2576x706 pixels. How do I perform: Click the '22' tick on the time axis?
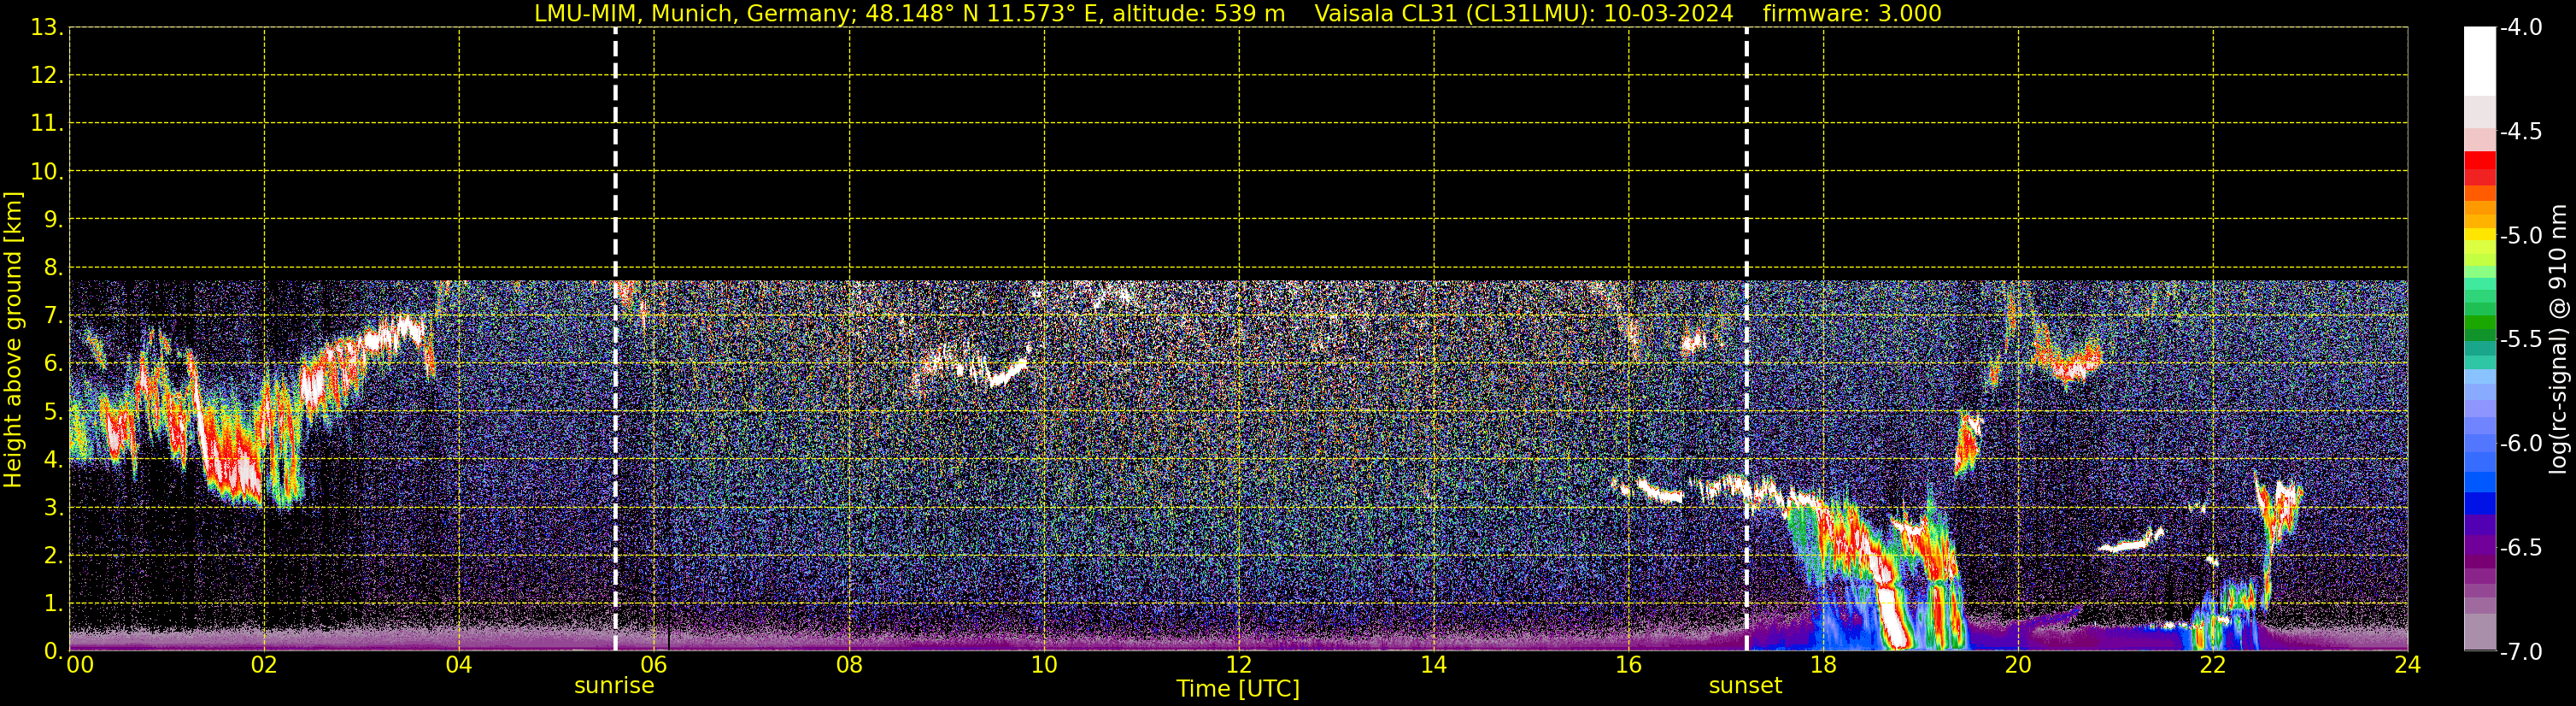tap(2213, 665)
